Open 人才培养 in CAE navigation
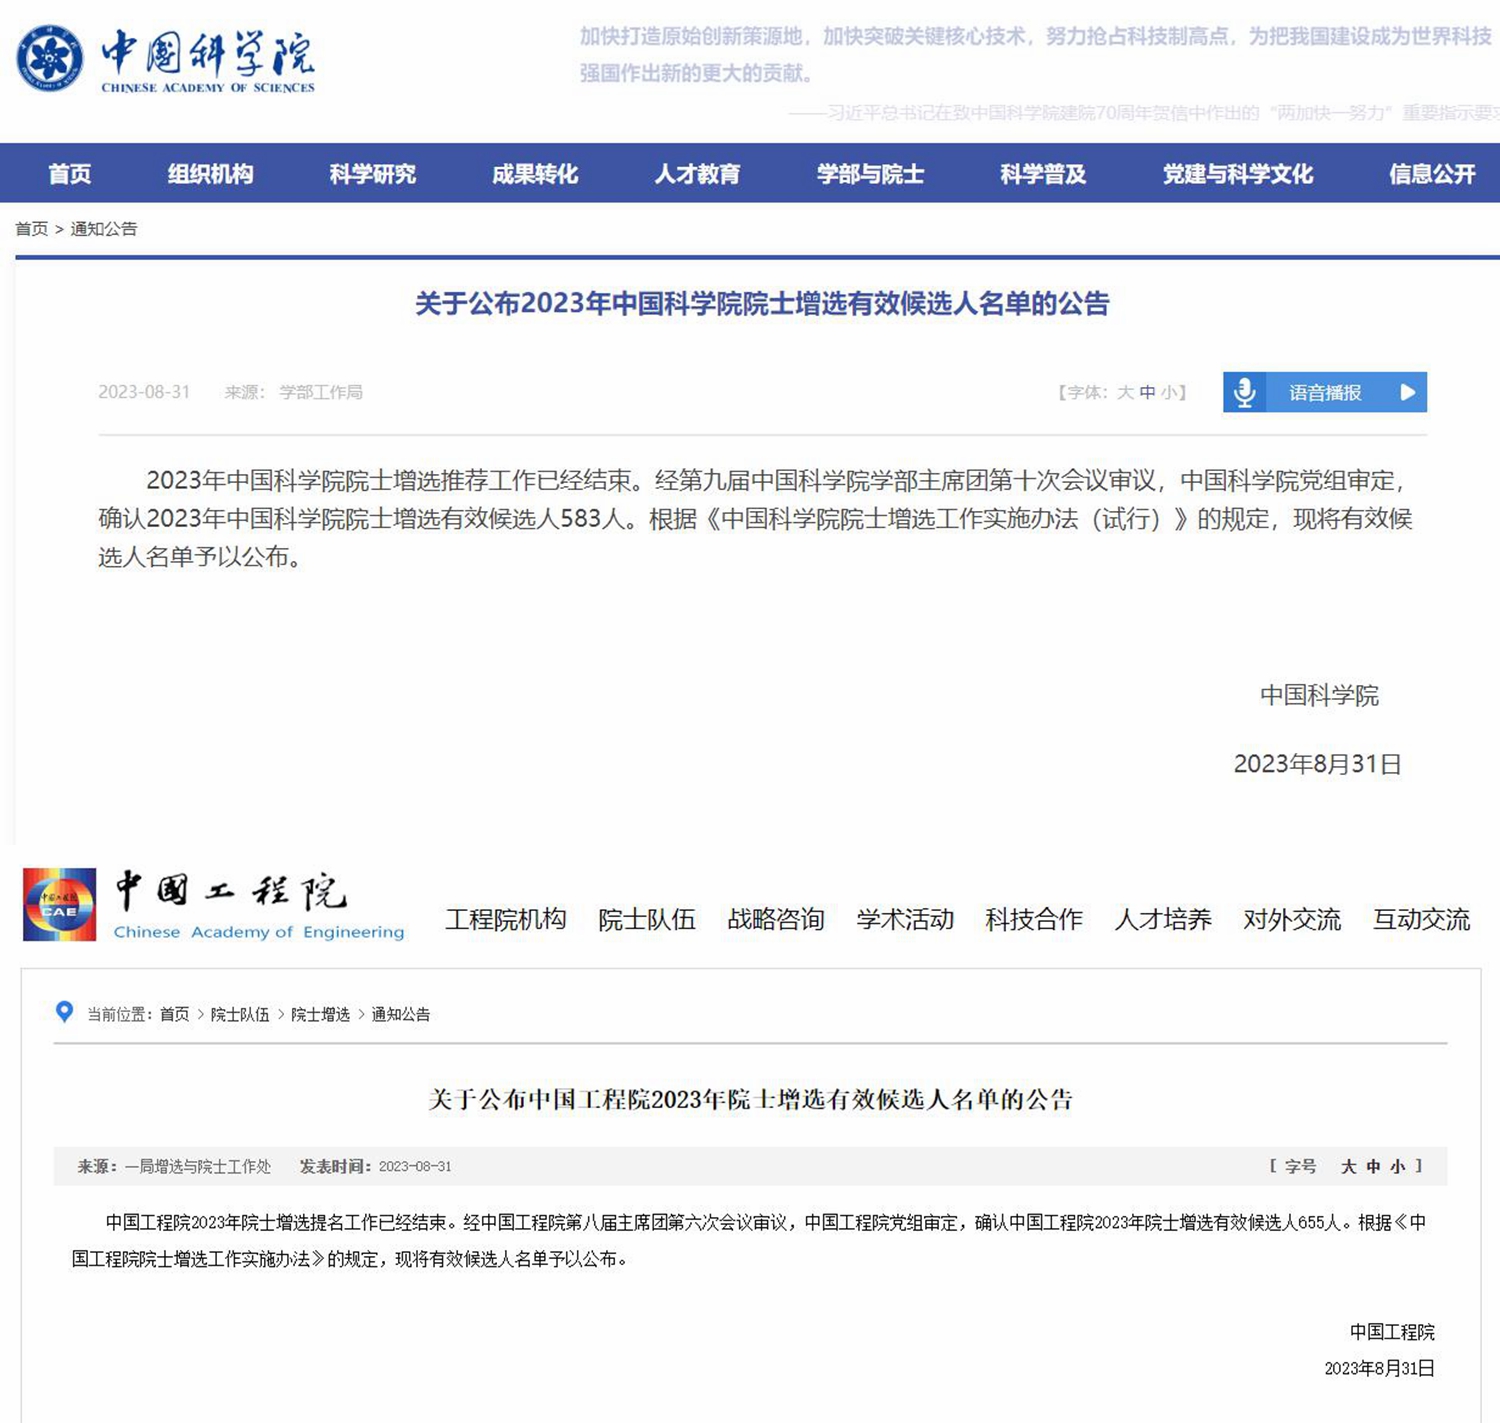Viewport: 1500px width, 1424px height. coord(1162,919)
